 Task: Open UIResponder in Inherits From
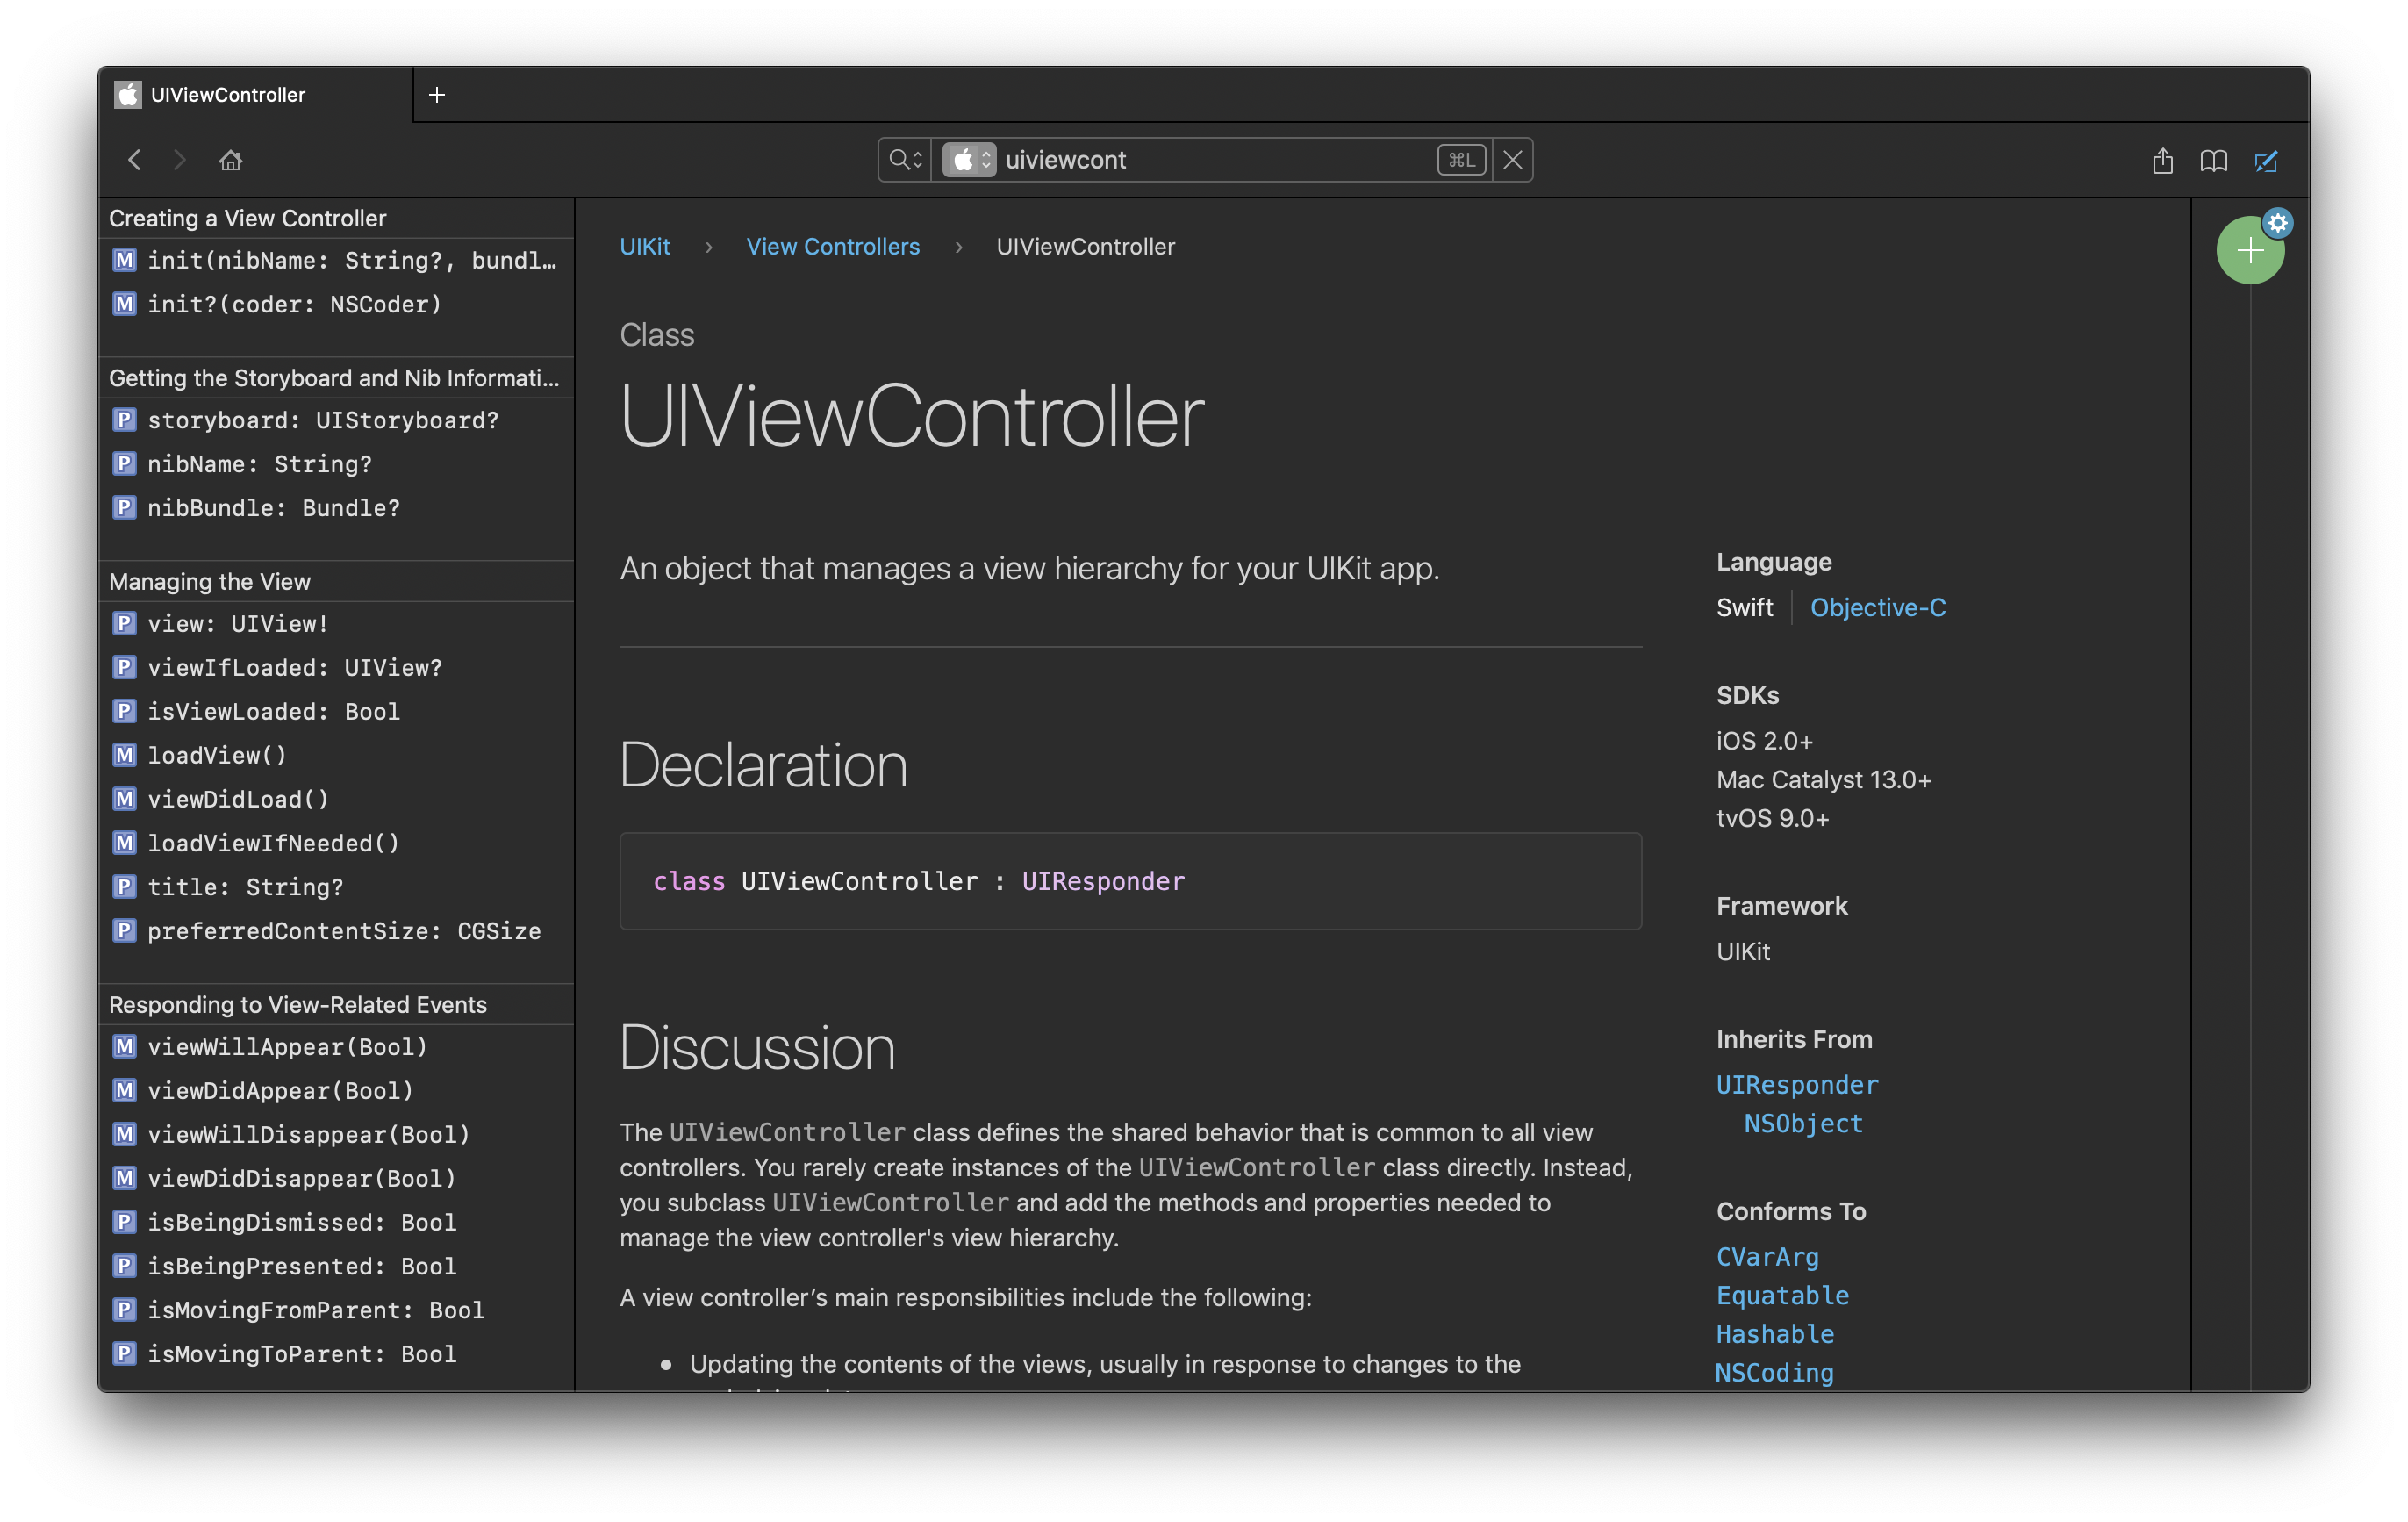pyautogui.click(x=1797, y=1085)
